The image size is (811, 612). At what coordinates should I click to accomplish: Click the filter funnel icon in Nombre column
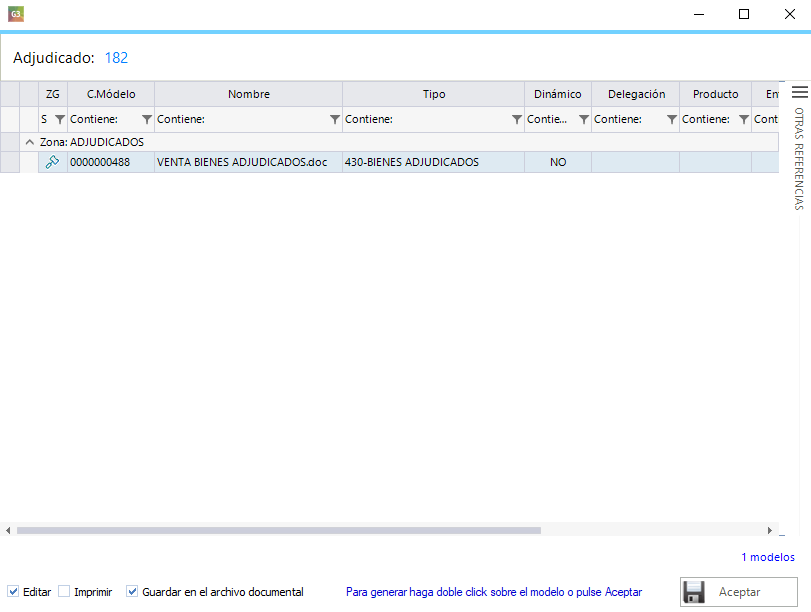(x=335, y=120)
